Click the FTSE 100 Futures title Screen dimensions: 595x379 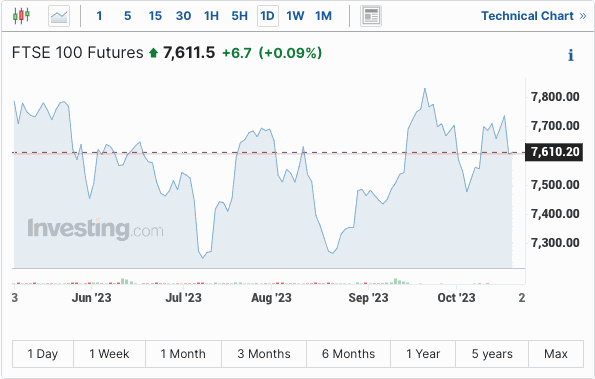(x=78, y=52)
